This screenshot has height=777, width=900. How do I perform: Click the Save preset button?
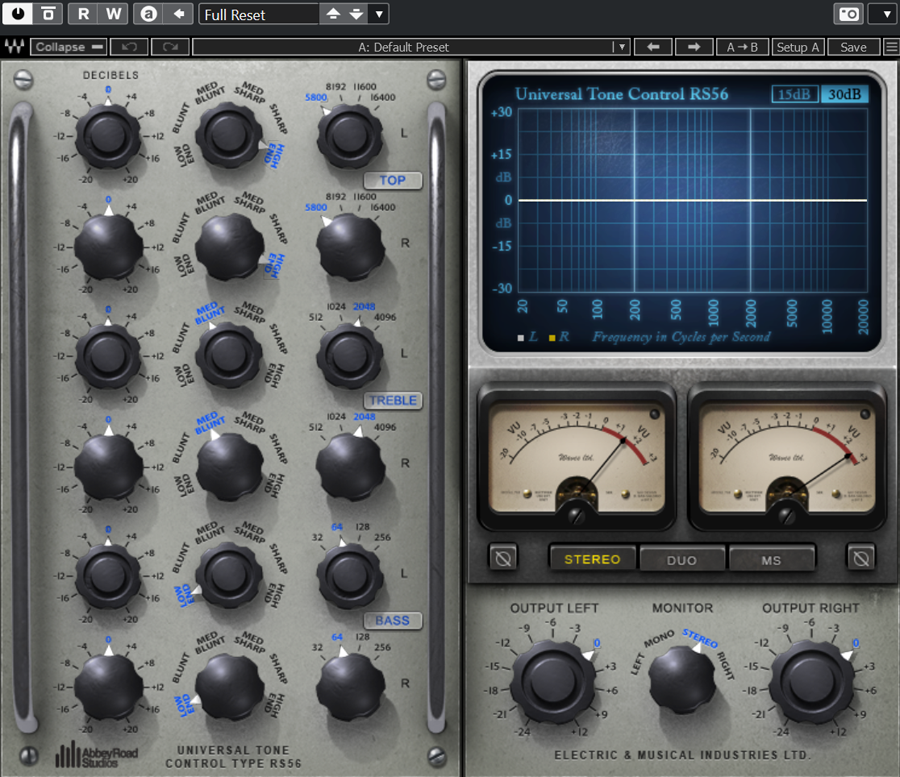click(854, 47)
